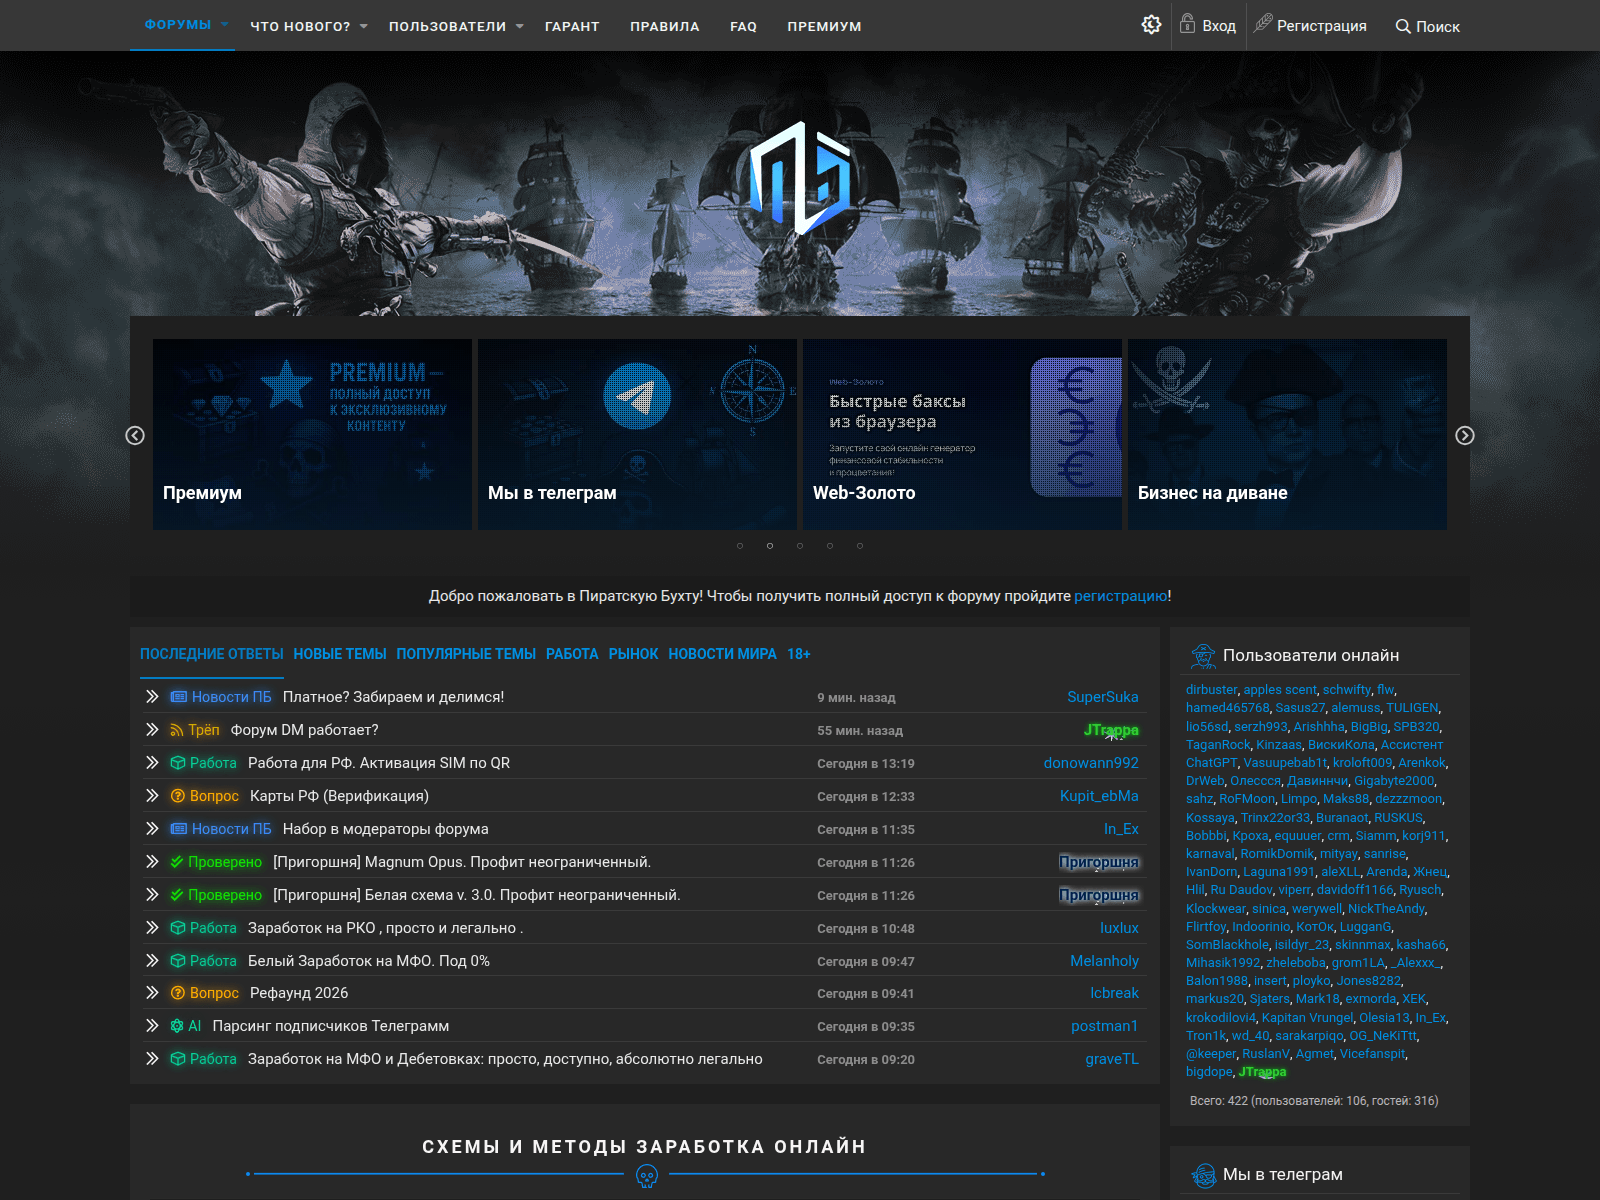Click the feather icon beside Регистрация
Image resolution: width=1600 pixels, height=1200 pixels.
(1263, 24)
